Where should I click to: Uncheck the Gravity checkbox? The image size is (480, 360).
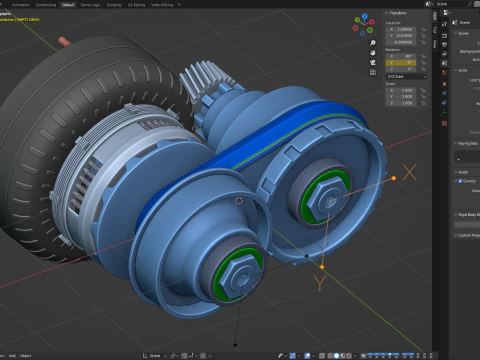click(x=460, y=181)
